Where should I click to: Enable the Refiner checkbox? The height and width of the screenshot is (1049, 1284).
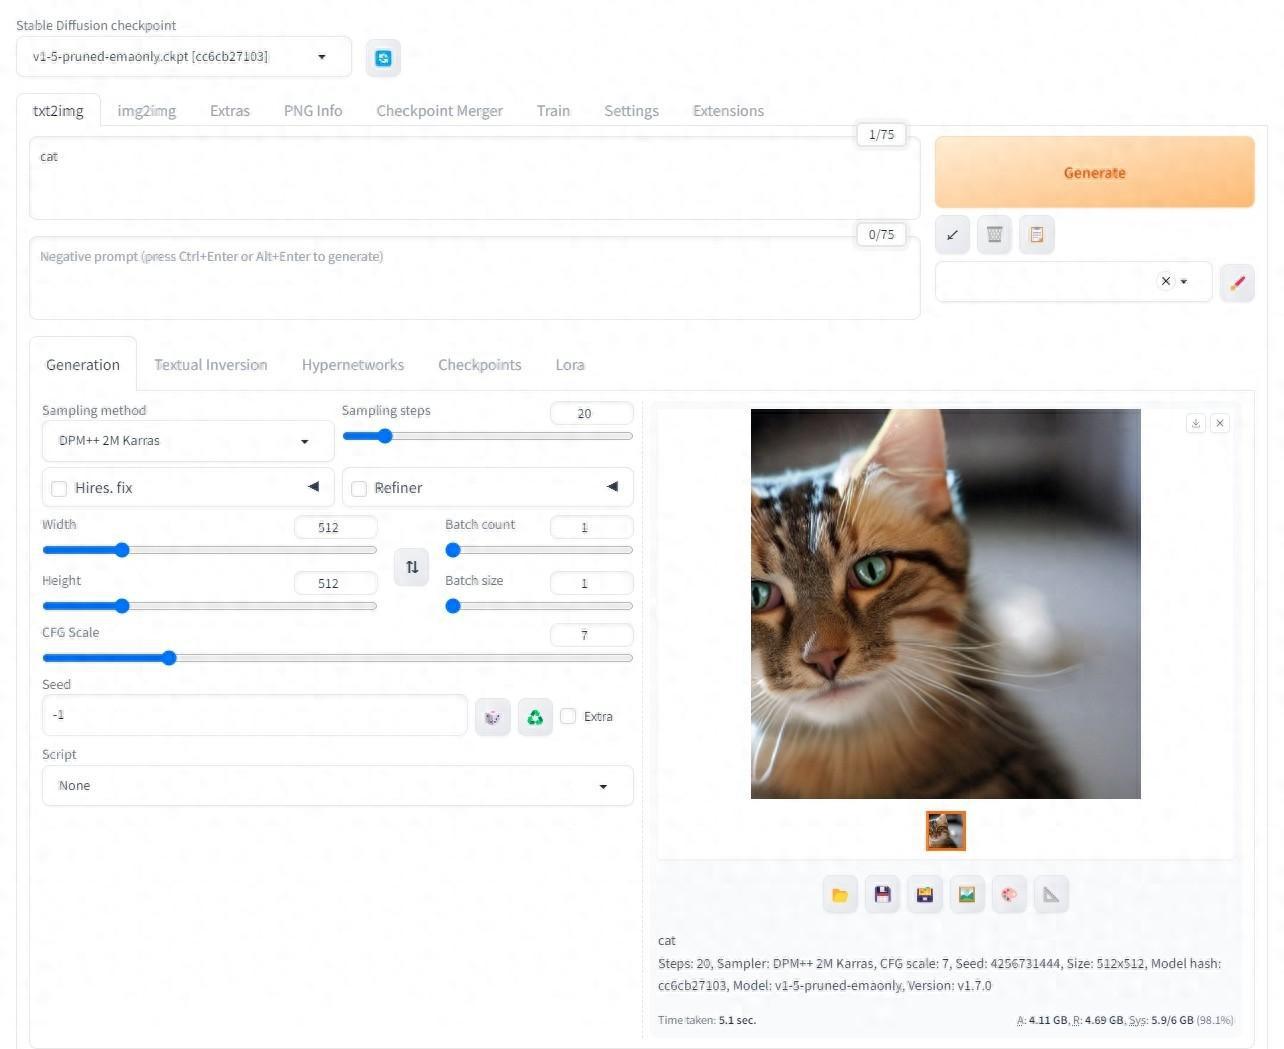tap(359, 488)
